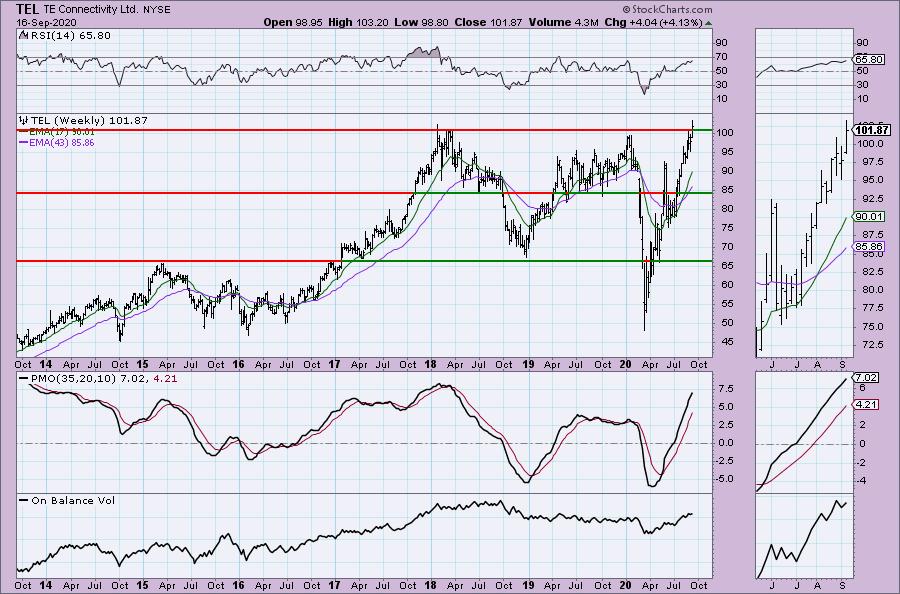Click year '14' on the price chart's date axis
The width and height of the screenshot is (900, 594).
(46, 364)
